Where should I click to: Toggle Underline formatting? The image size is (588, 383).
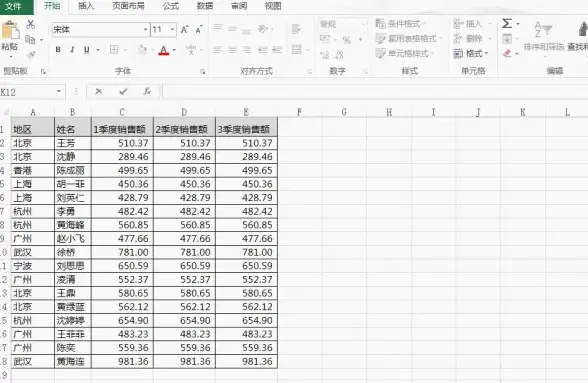87,50
